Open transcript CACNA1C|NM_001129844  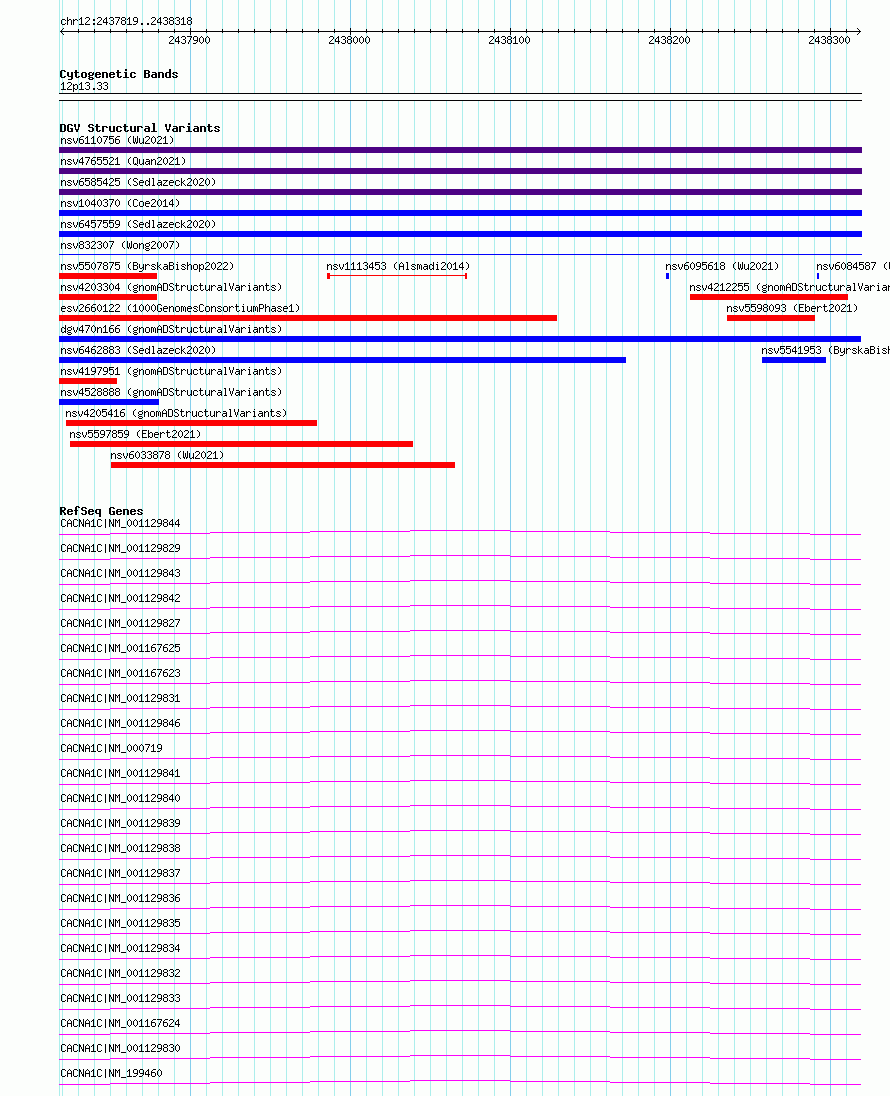pyautogui.click(x=120, y=524)
